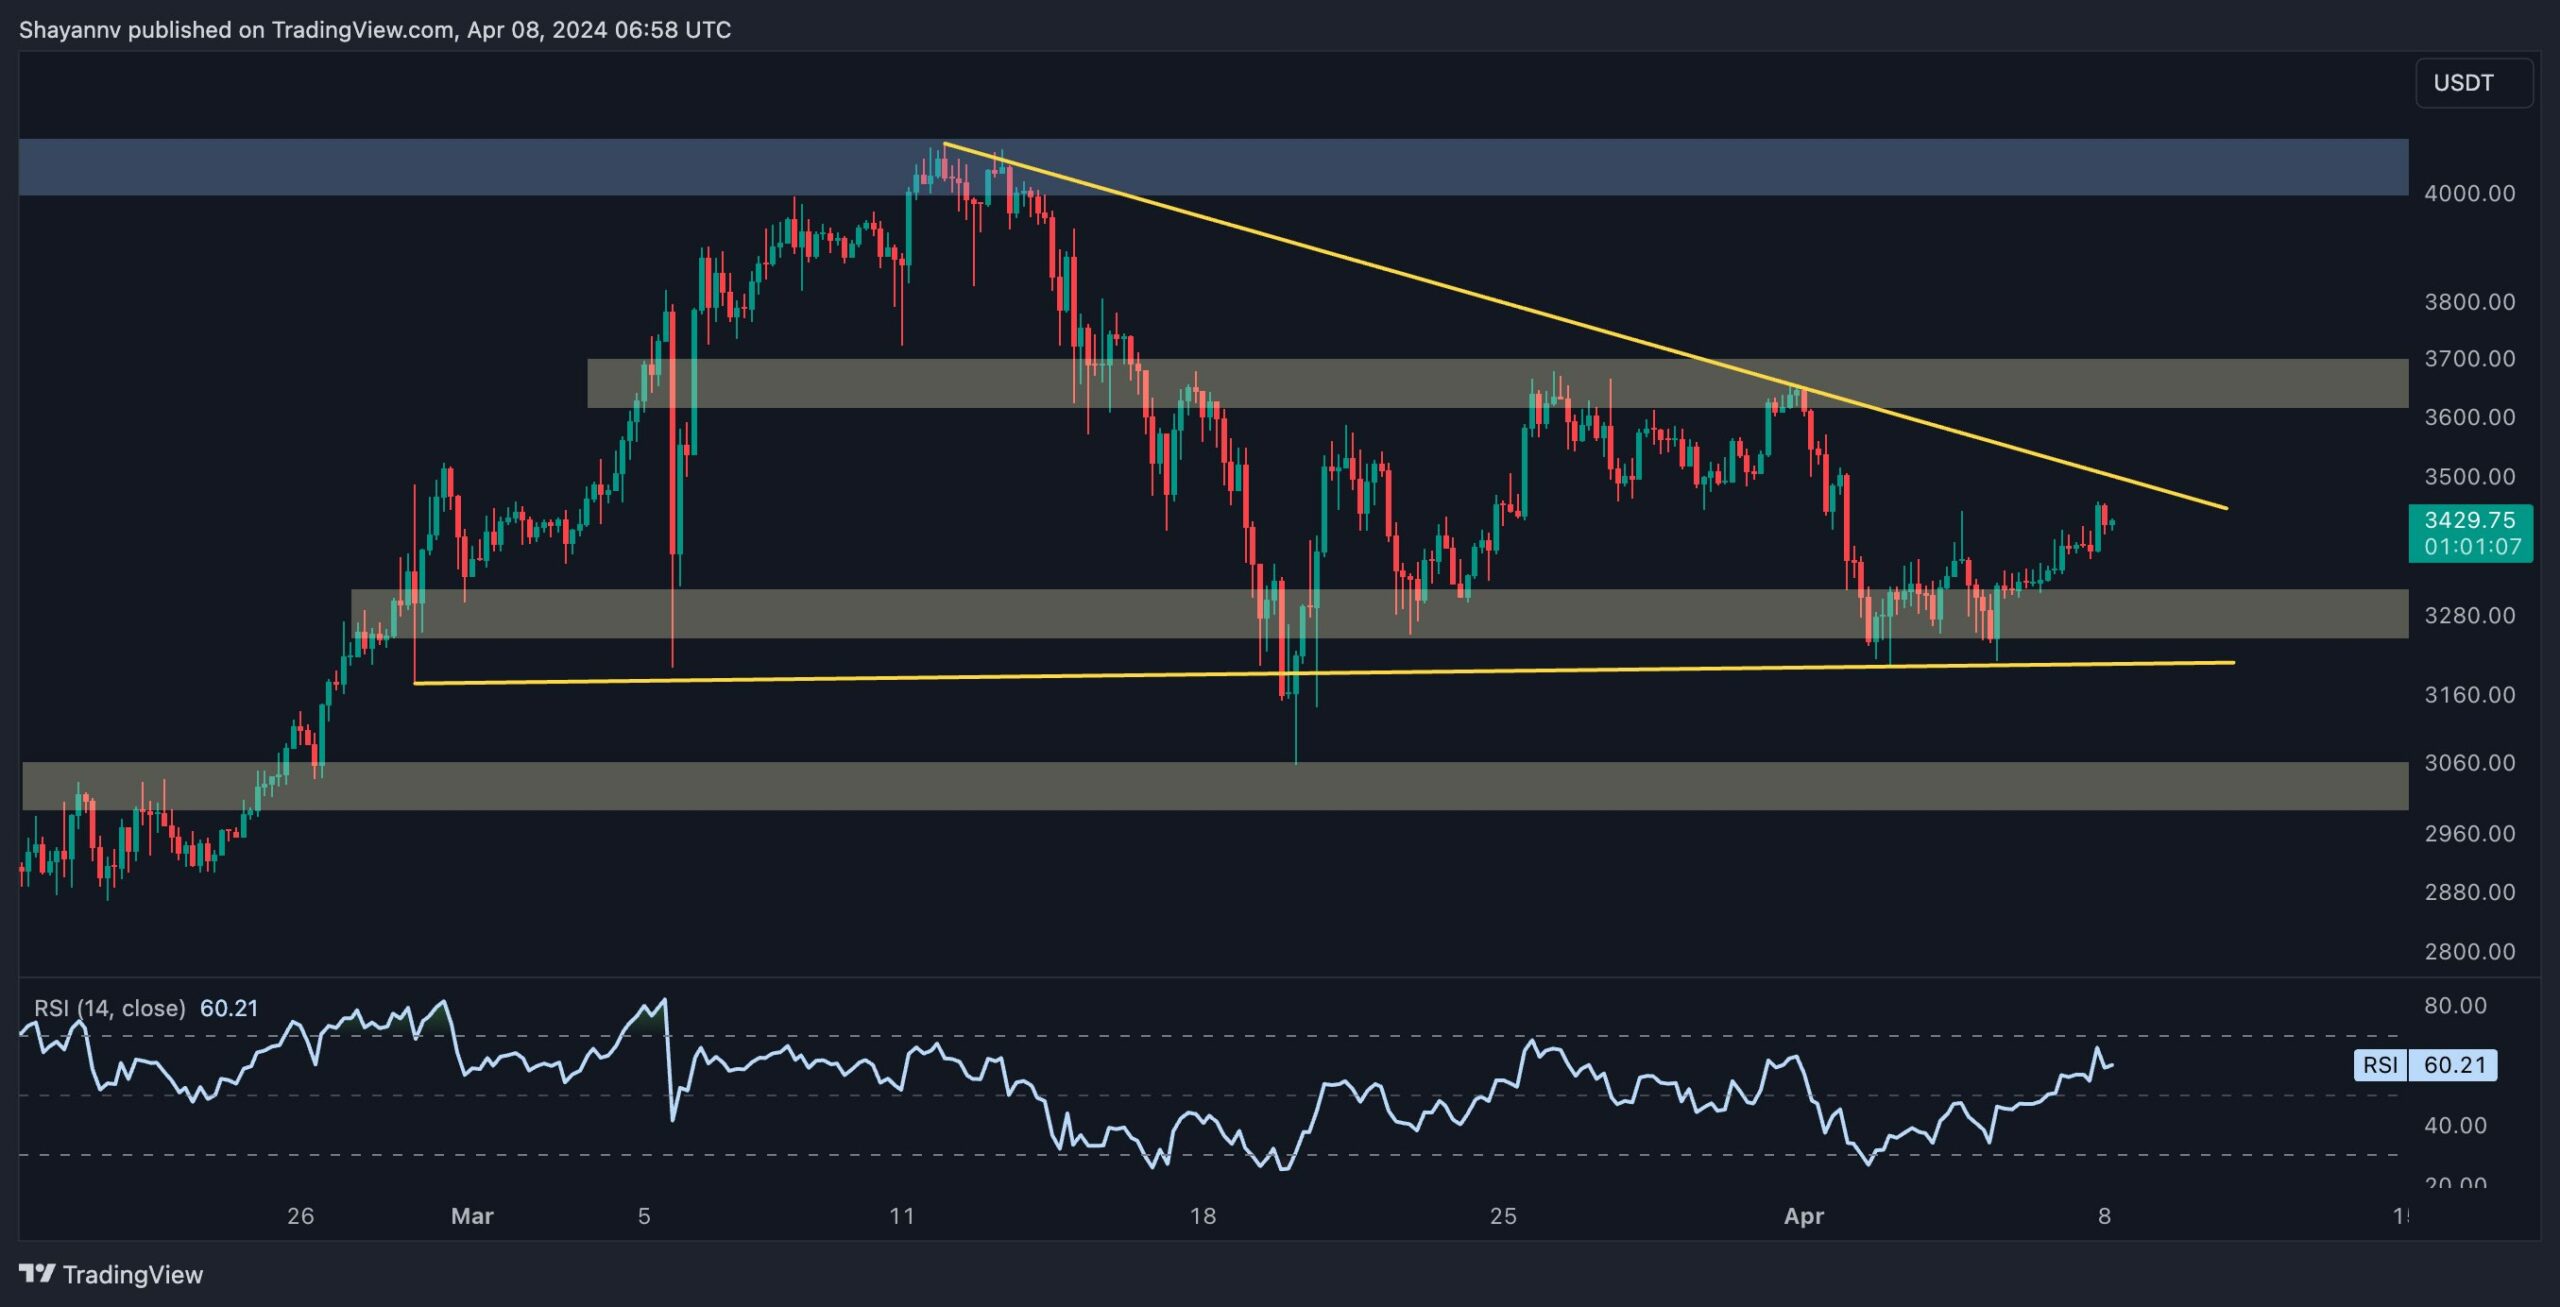The width and height of the screenshot is (2560, 1307).
Task: Click the 3800.00 price axis label
Action: 2469,301
